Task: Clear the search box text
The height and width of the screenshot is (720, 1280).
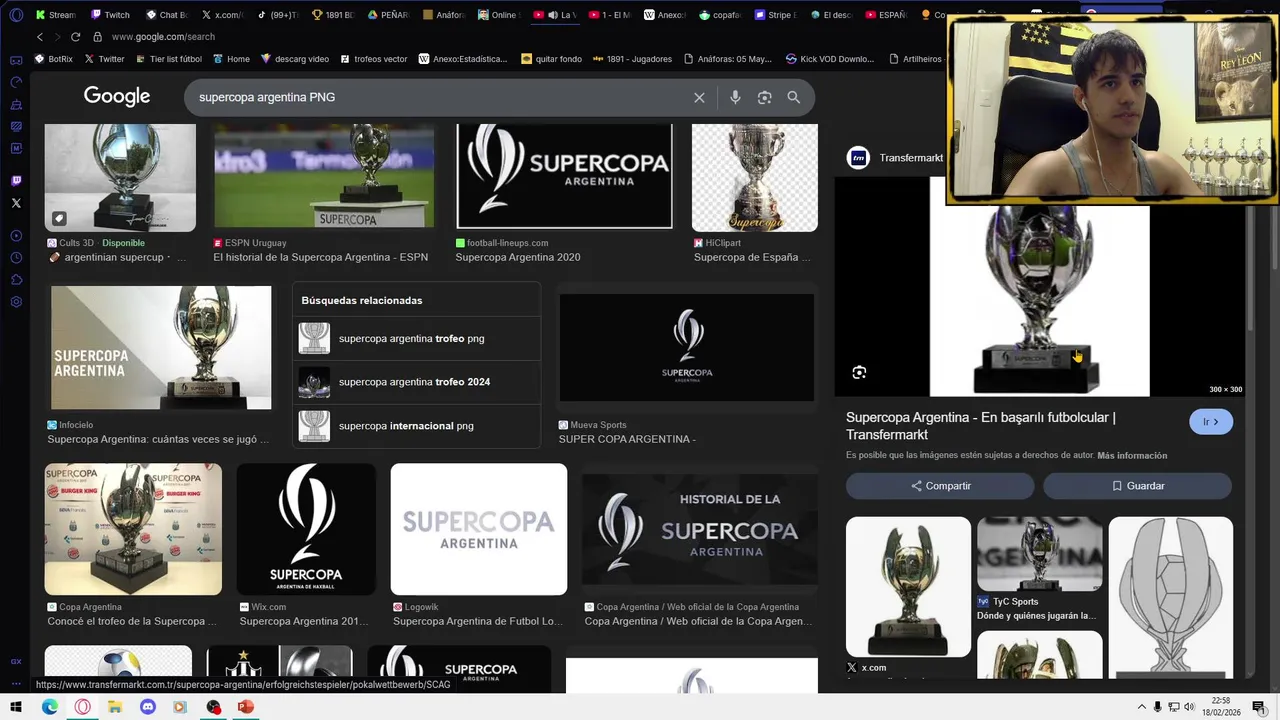Action: pyautogui.click(x=699, y=97)
